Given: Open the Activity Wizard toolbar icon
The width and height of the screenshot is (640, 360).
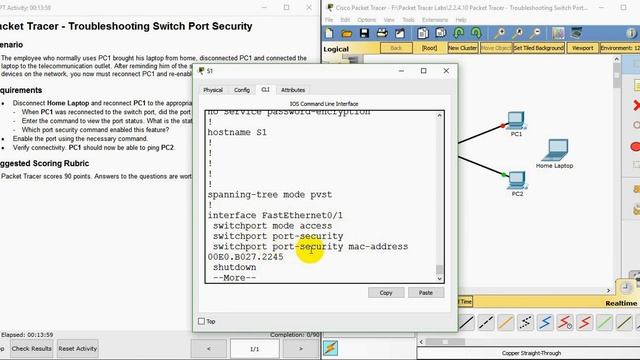Looking at the screenshot, I should pyautogui.click(x=400, y=33).
